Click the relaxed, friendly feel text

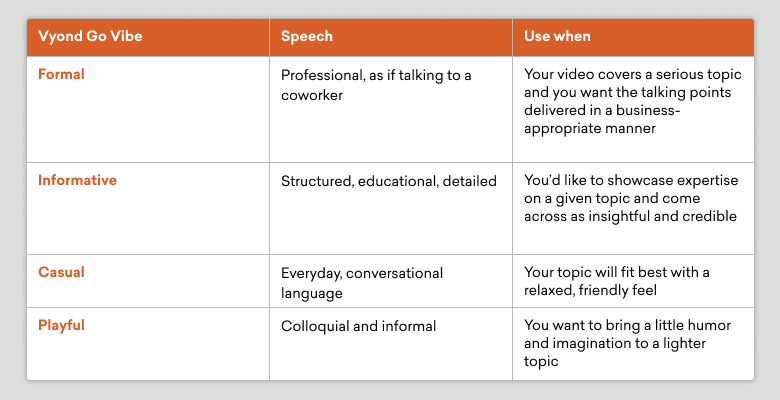click(616, 281)
